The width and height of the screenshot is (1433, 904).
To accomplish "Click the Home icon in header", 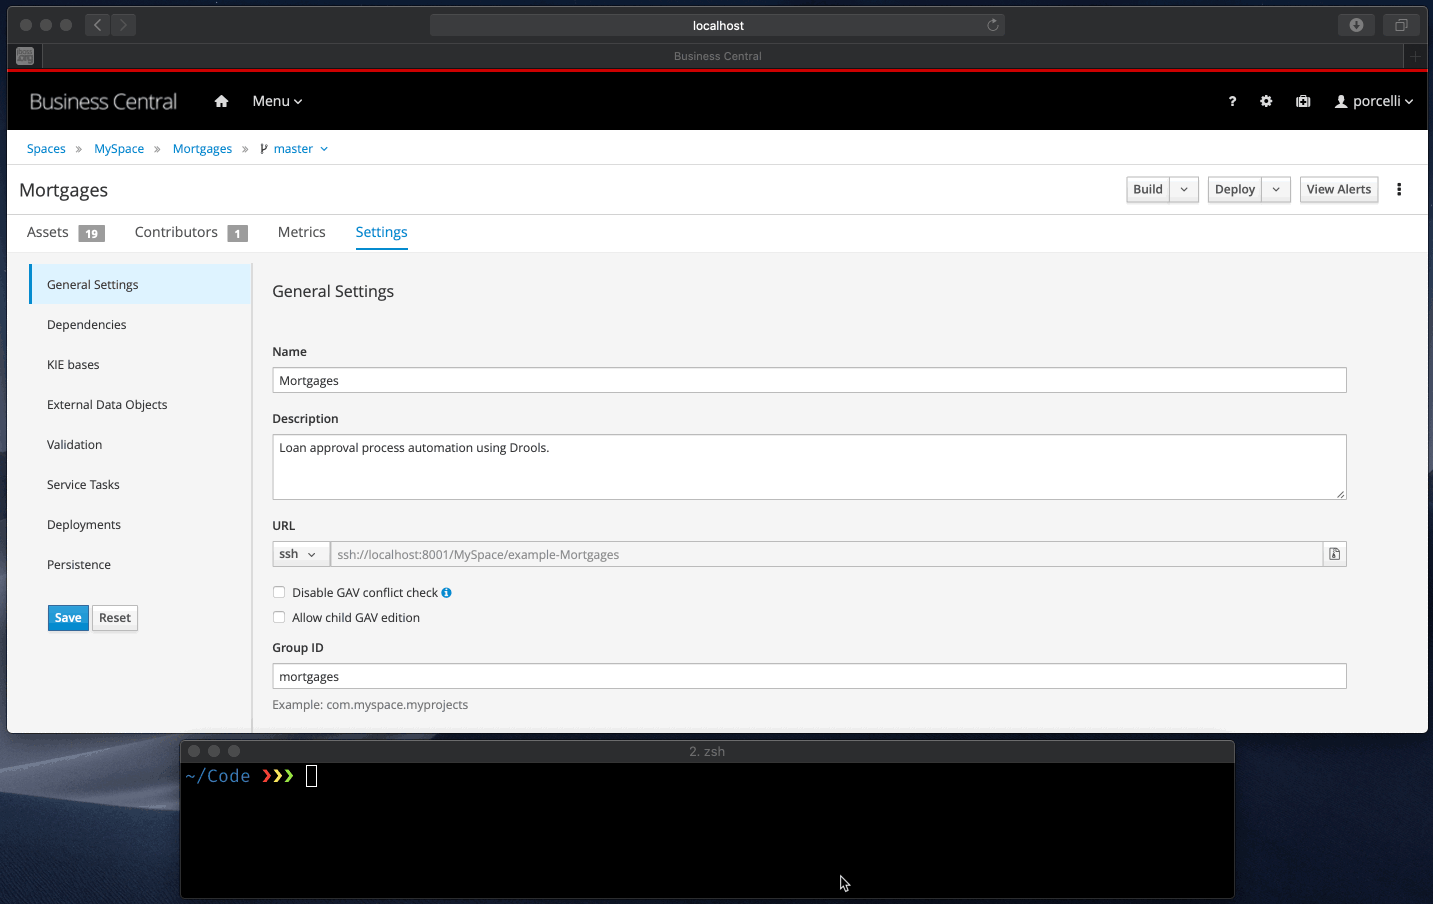I will coord(221,101).
